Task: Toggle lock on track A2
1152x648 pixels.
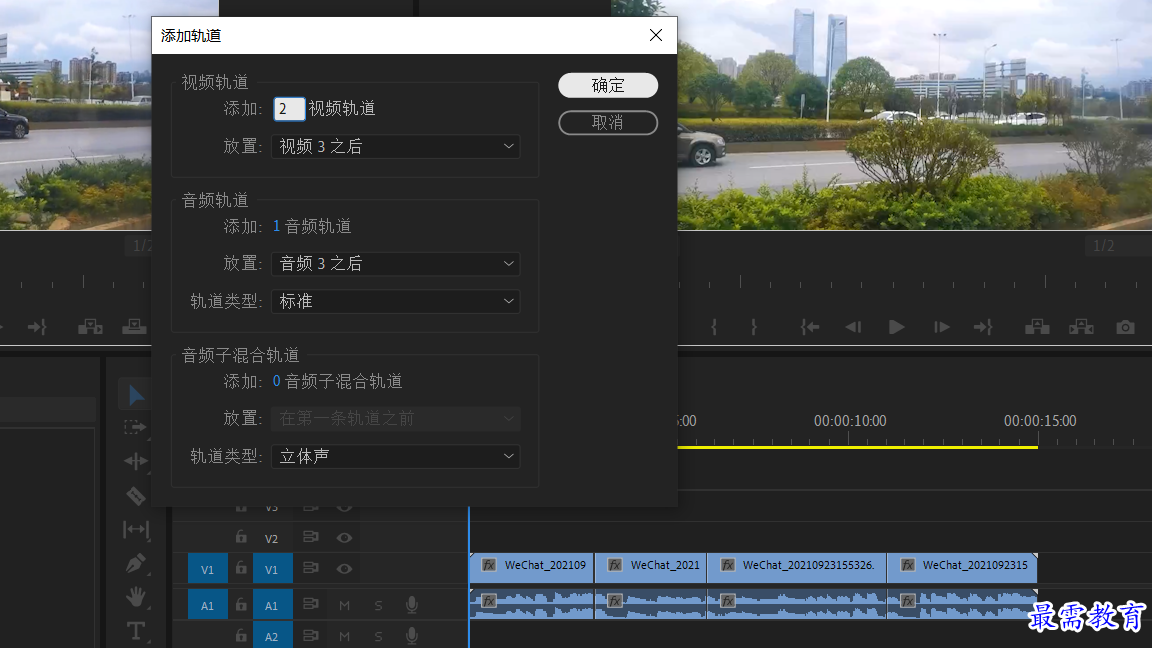Action: (x=241, y=636)
